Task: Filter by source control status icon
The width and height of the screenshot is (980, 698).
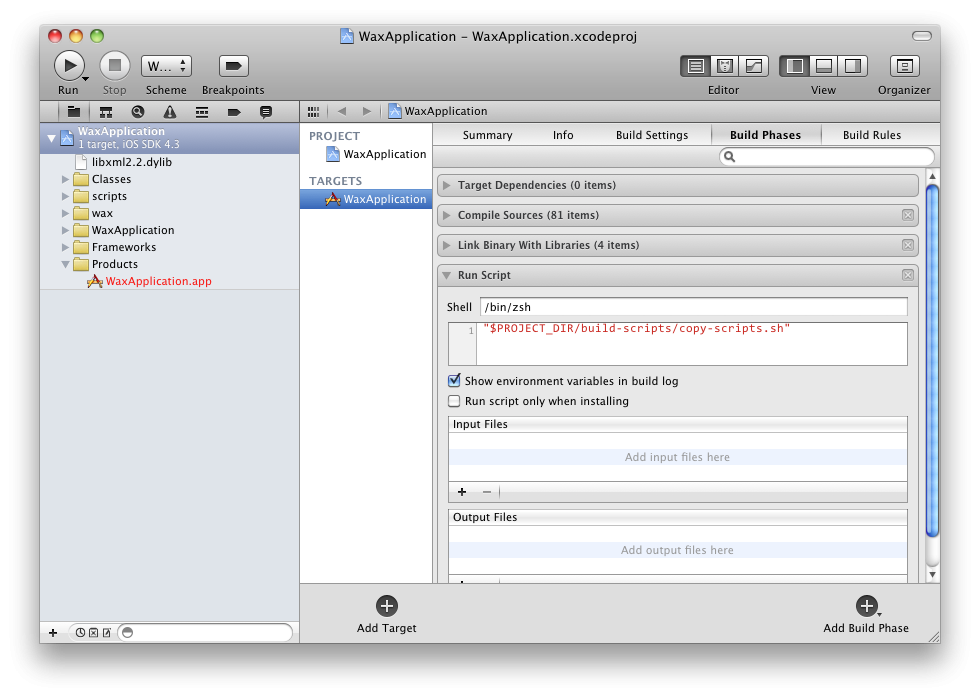Action: (93, 632)
